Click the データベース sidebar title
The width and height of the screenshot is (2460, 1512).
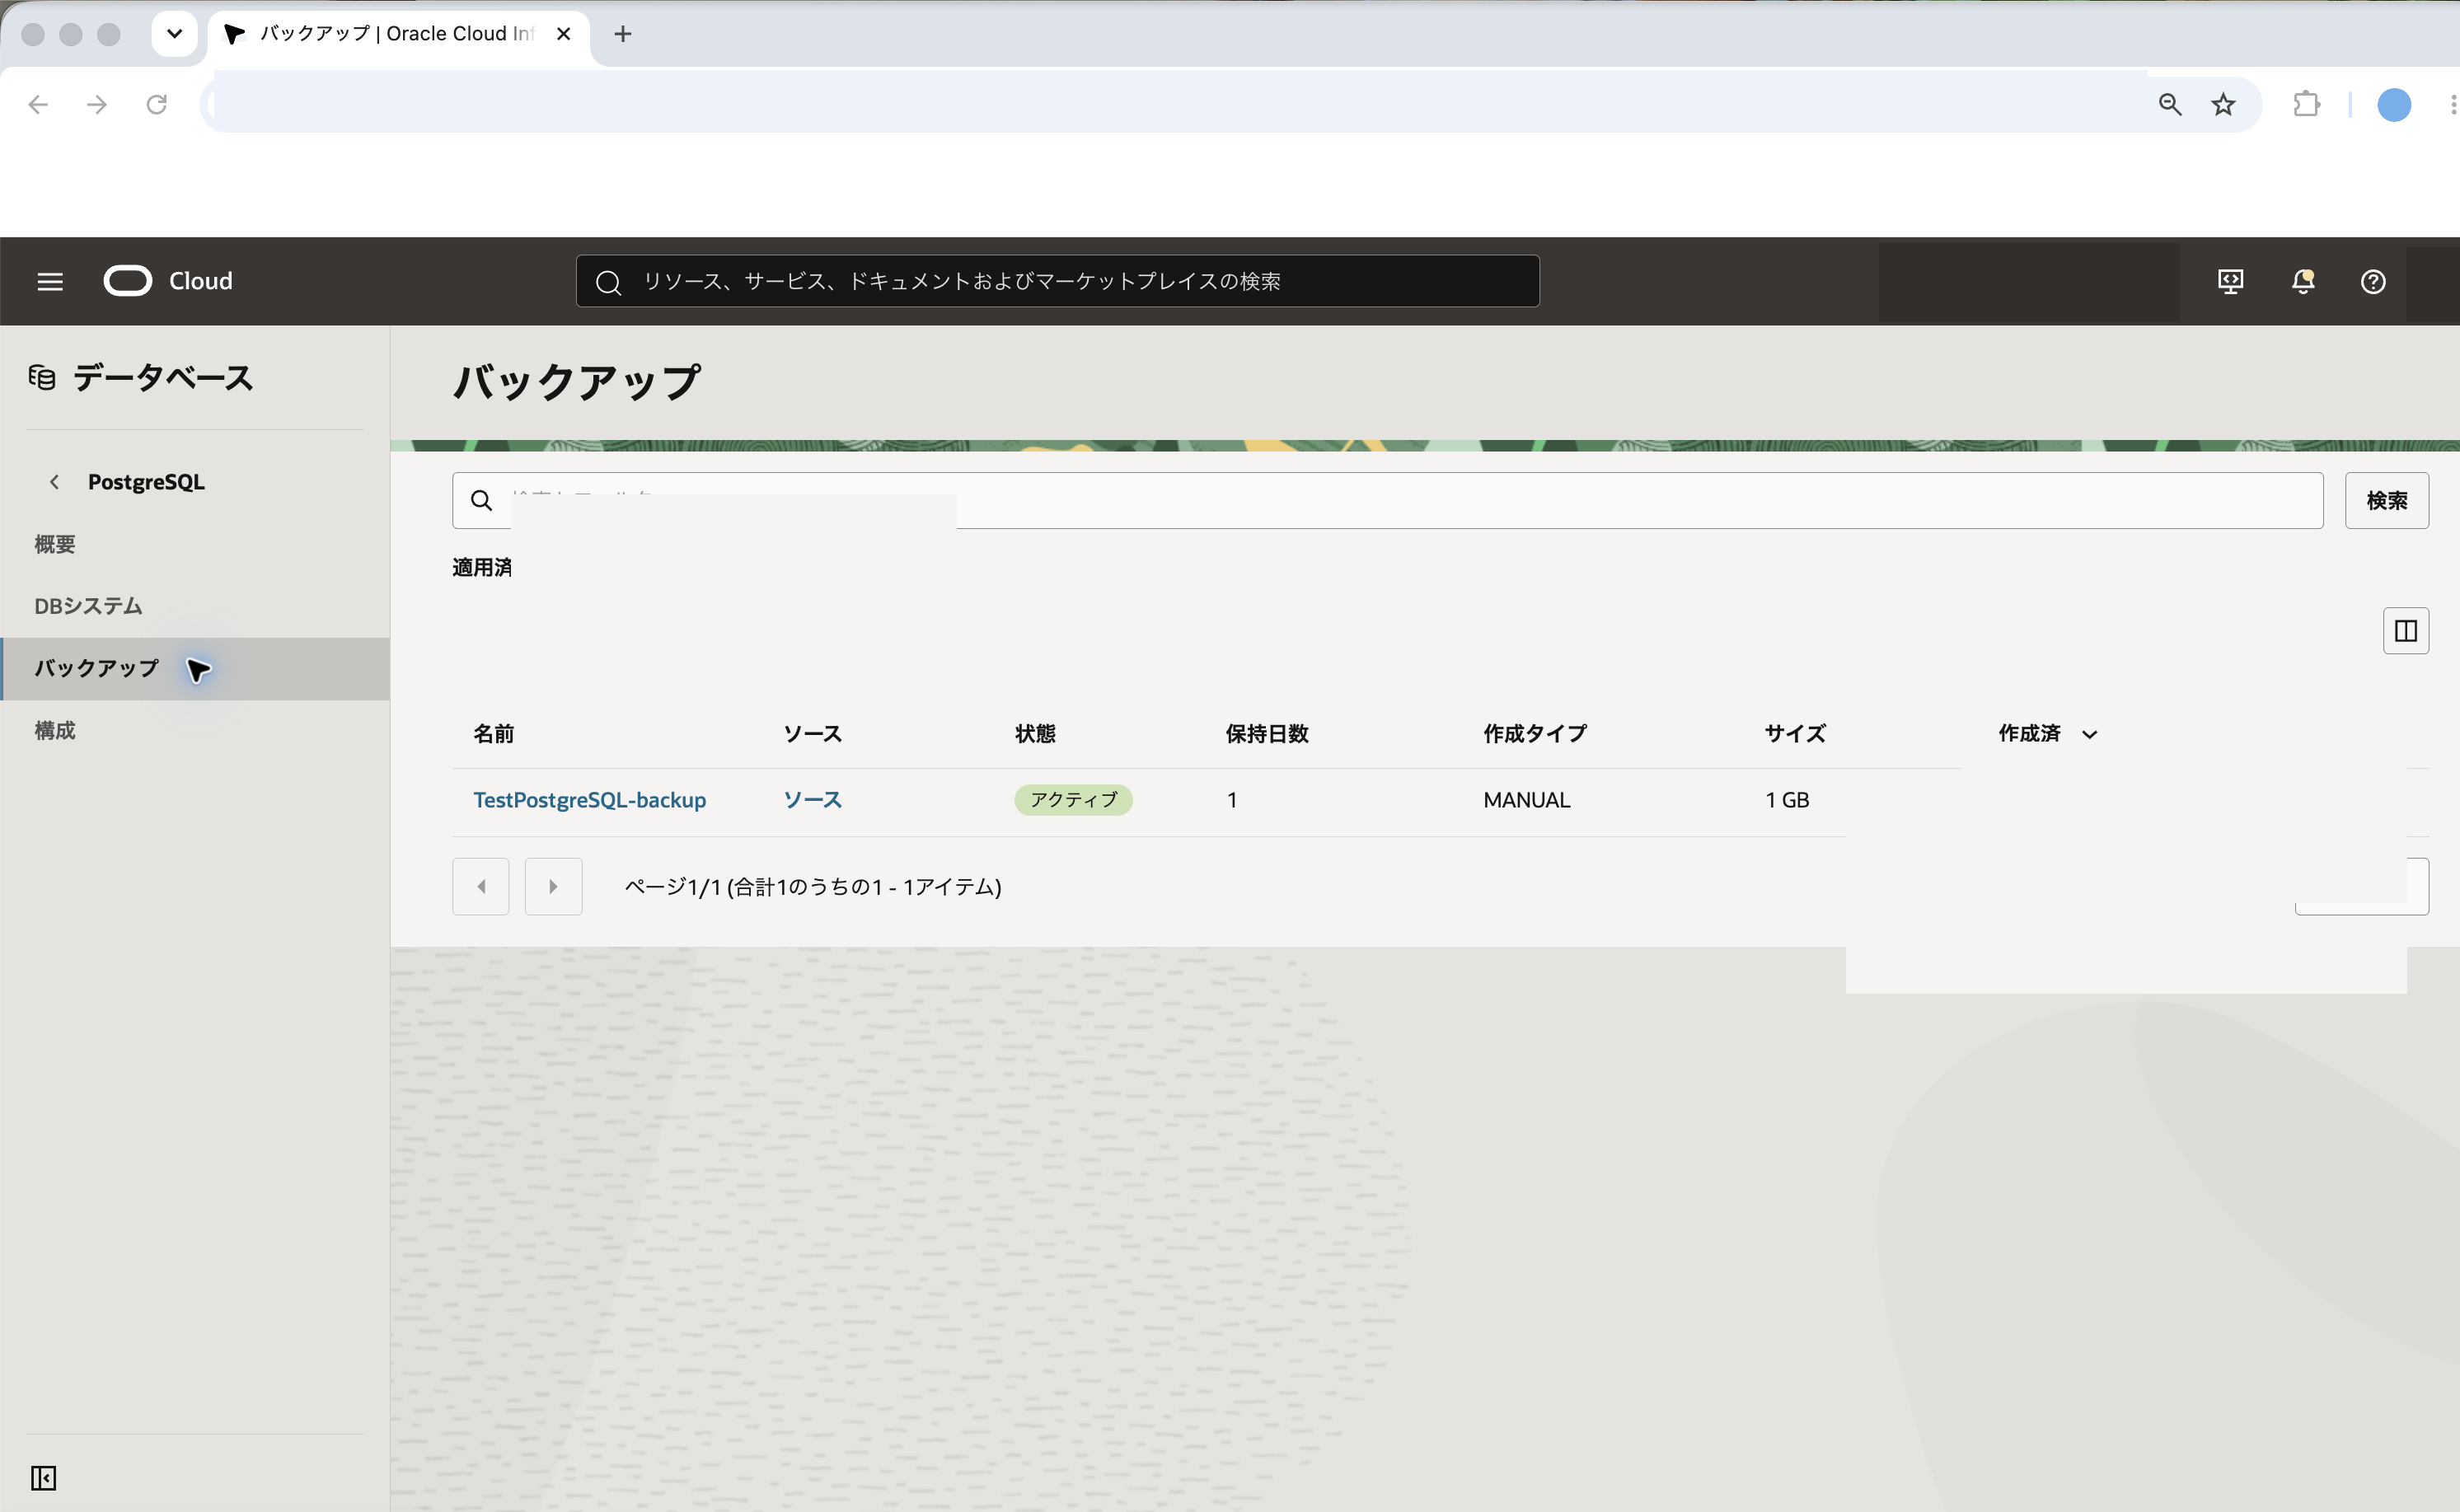pyautogui.click(x=164, y=378)
